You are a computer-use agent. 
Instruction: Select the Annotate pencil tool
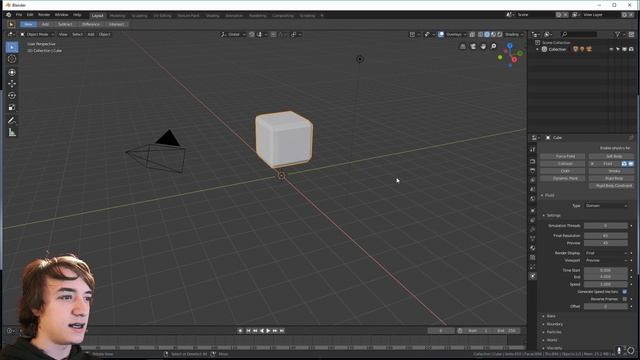click(12, 120)
